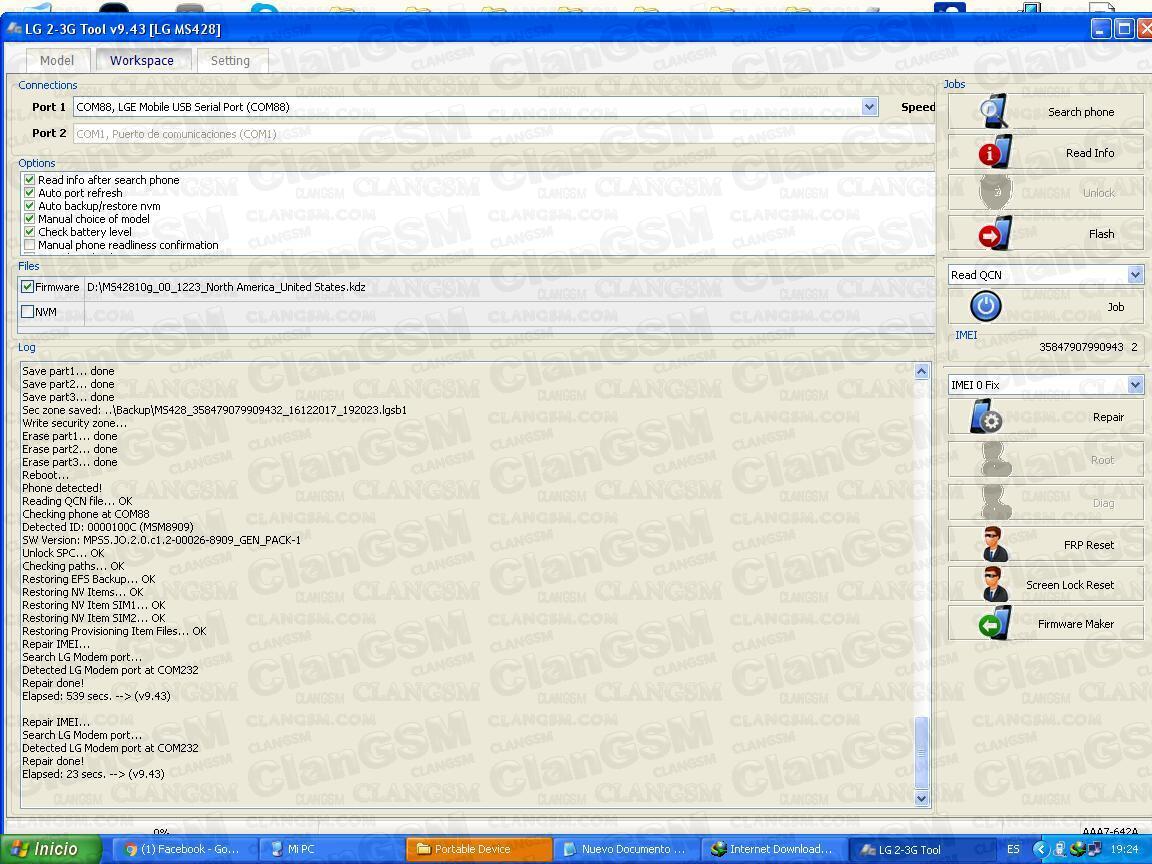Click the Root button
1152x864 pixels.
coord(1045,460)
